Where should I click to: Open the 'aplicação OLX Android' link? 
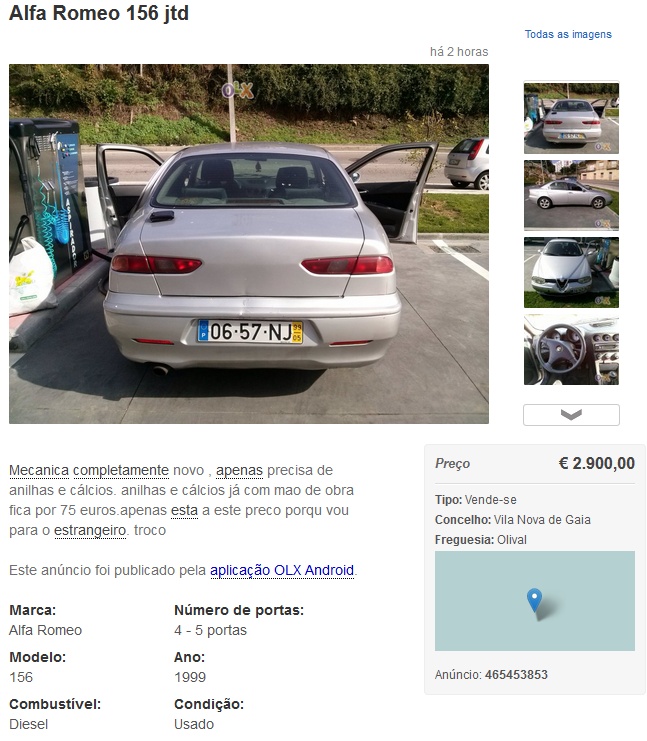pyautogui.click(x=282, y=570)
